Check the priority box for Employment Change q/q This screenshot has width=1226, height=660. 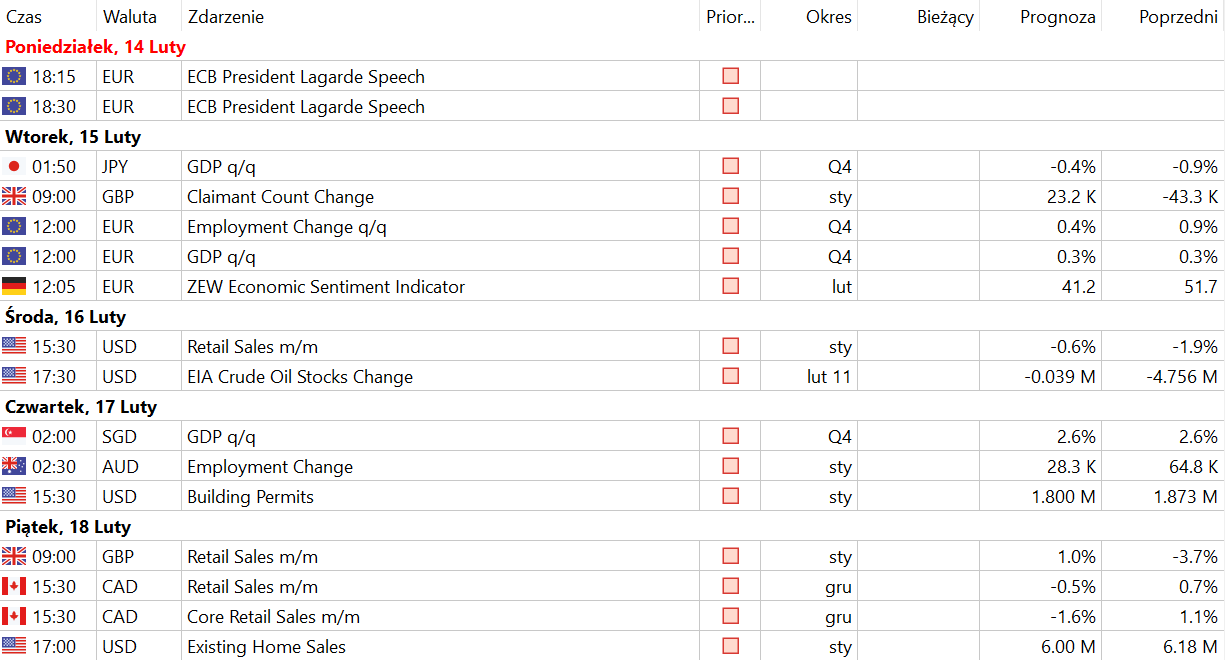730,226
